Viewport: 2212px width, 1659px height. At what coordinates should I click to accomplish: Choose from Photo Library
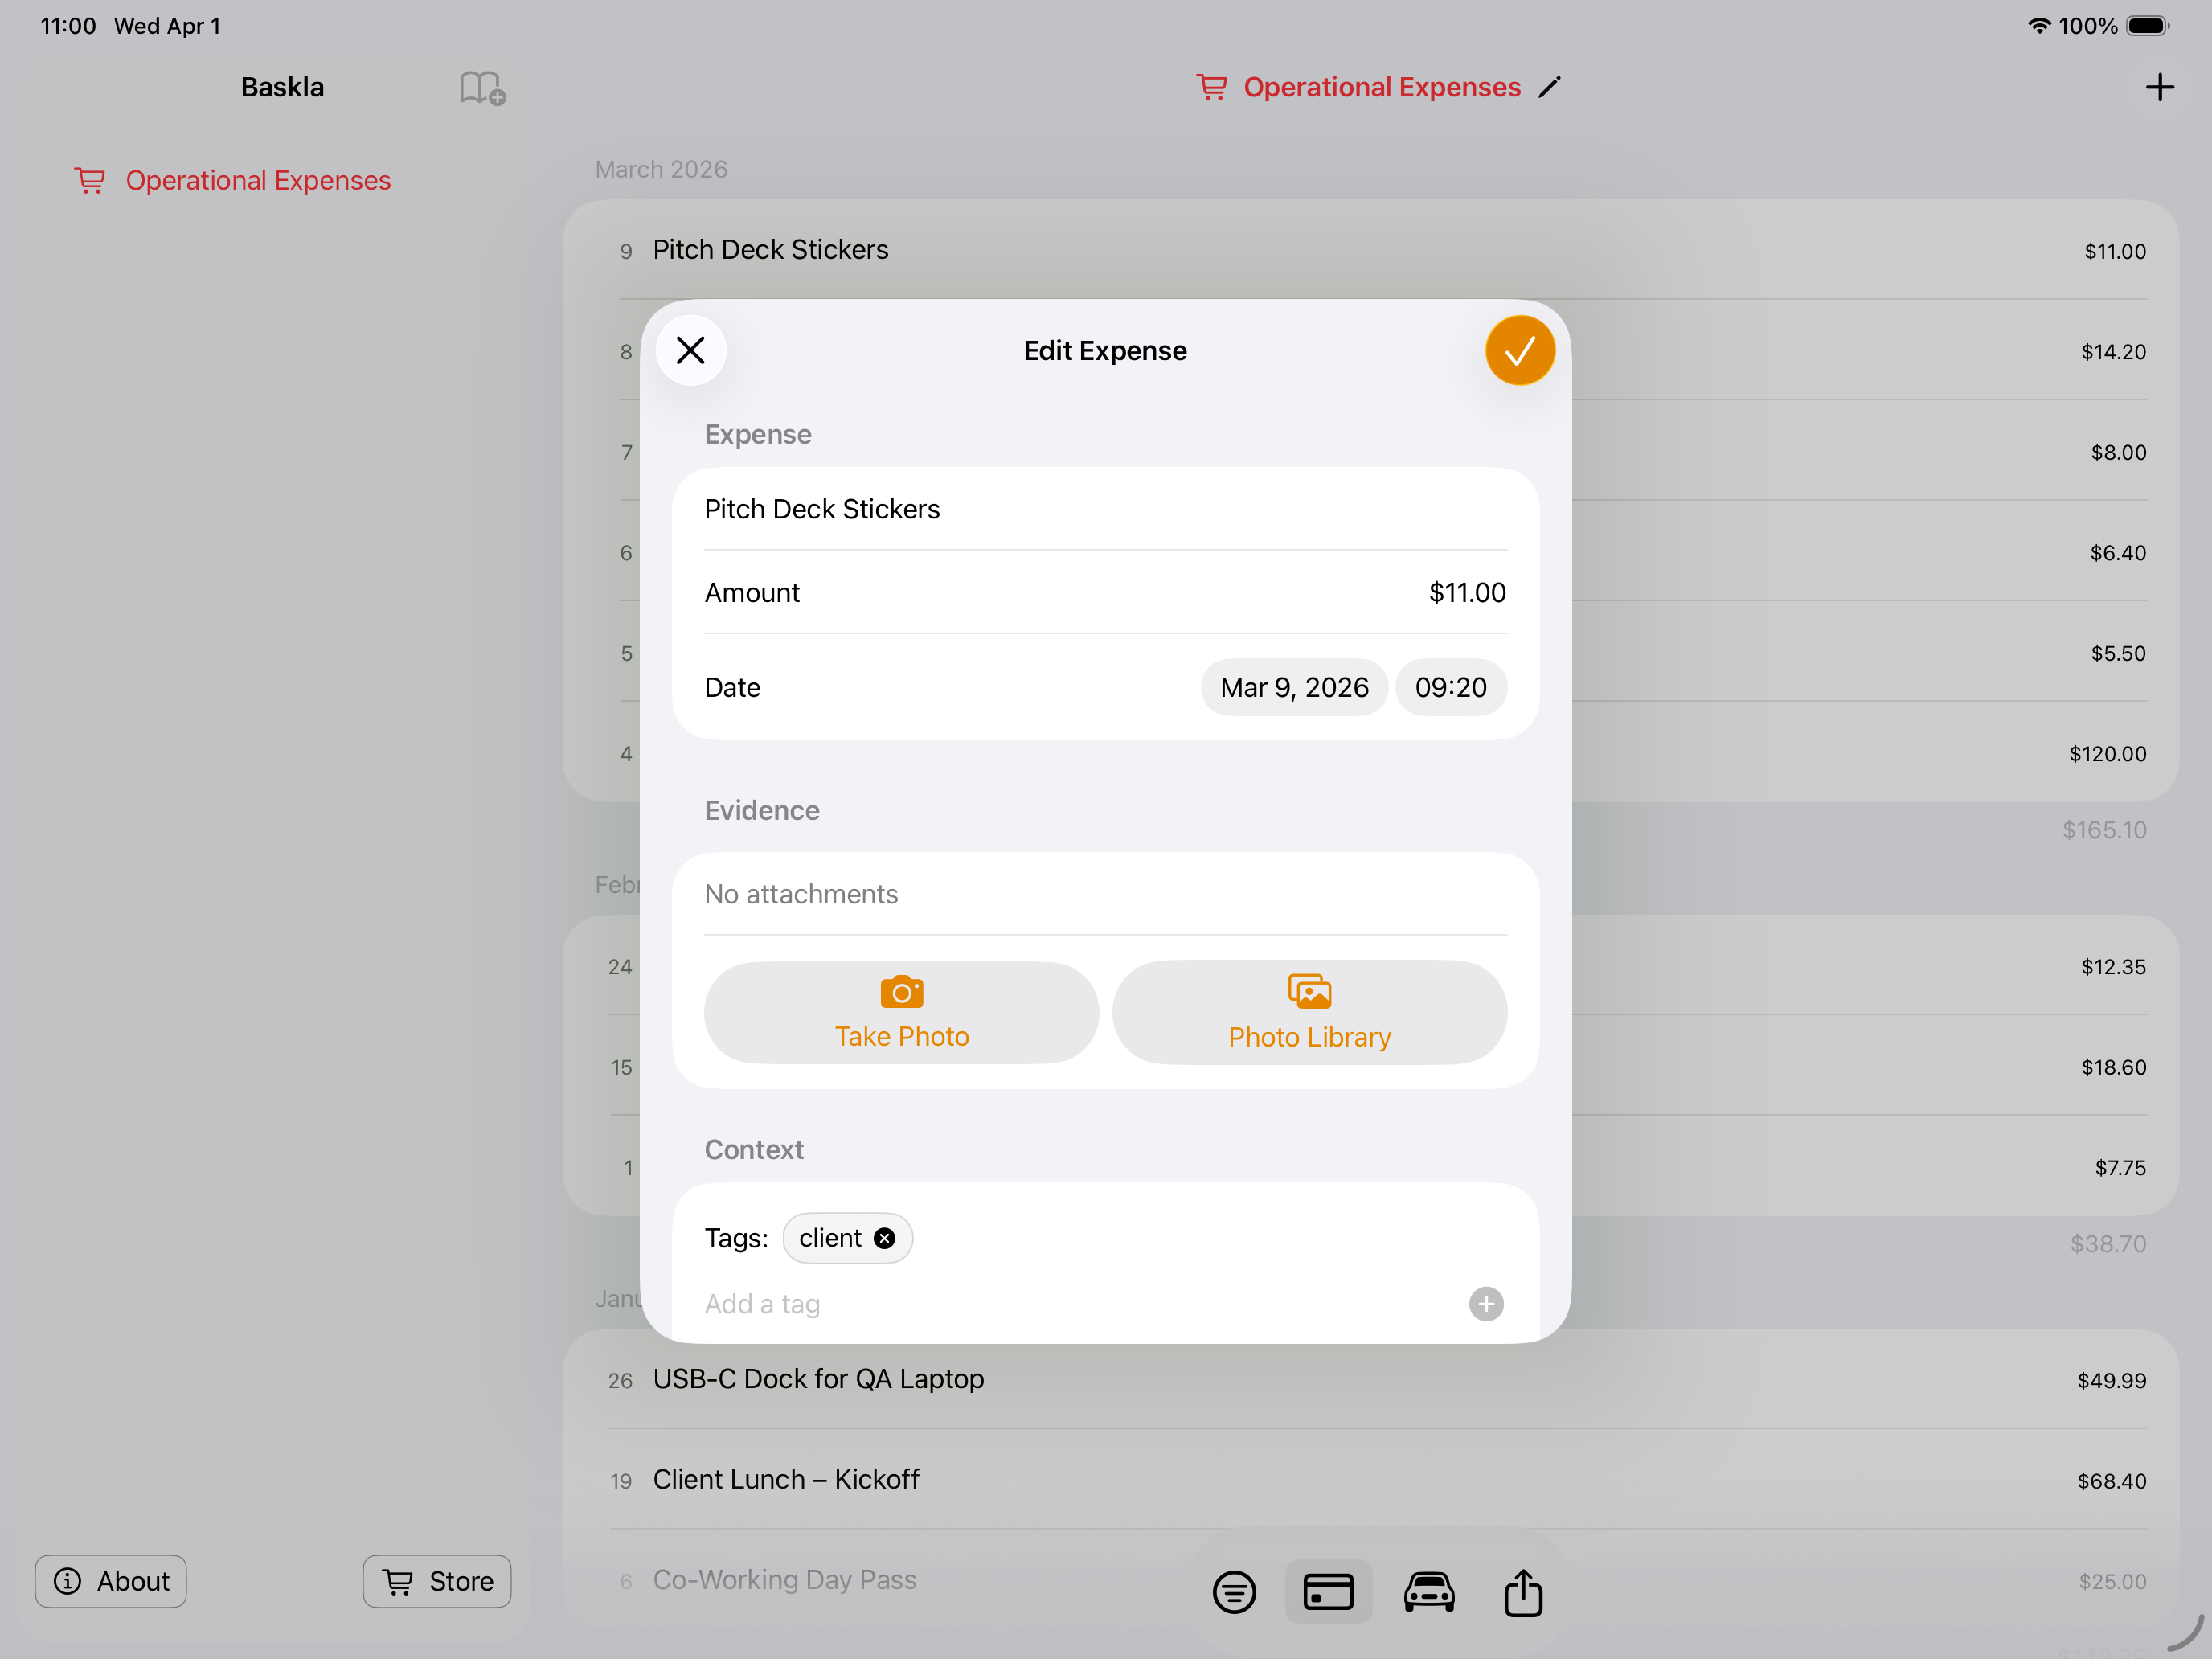click(1309, 1013)
